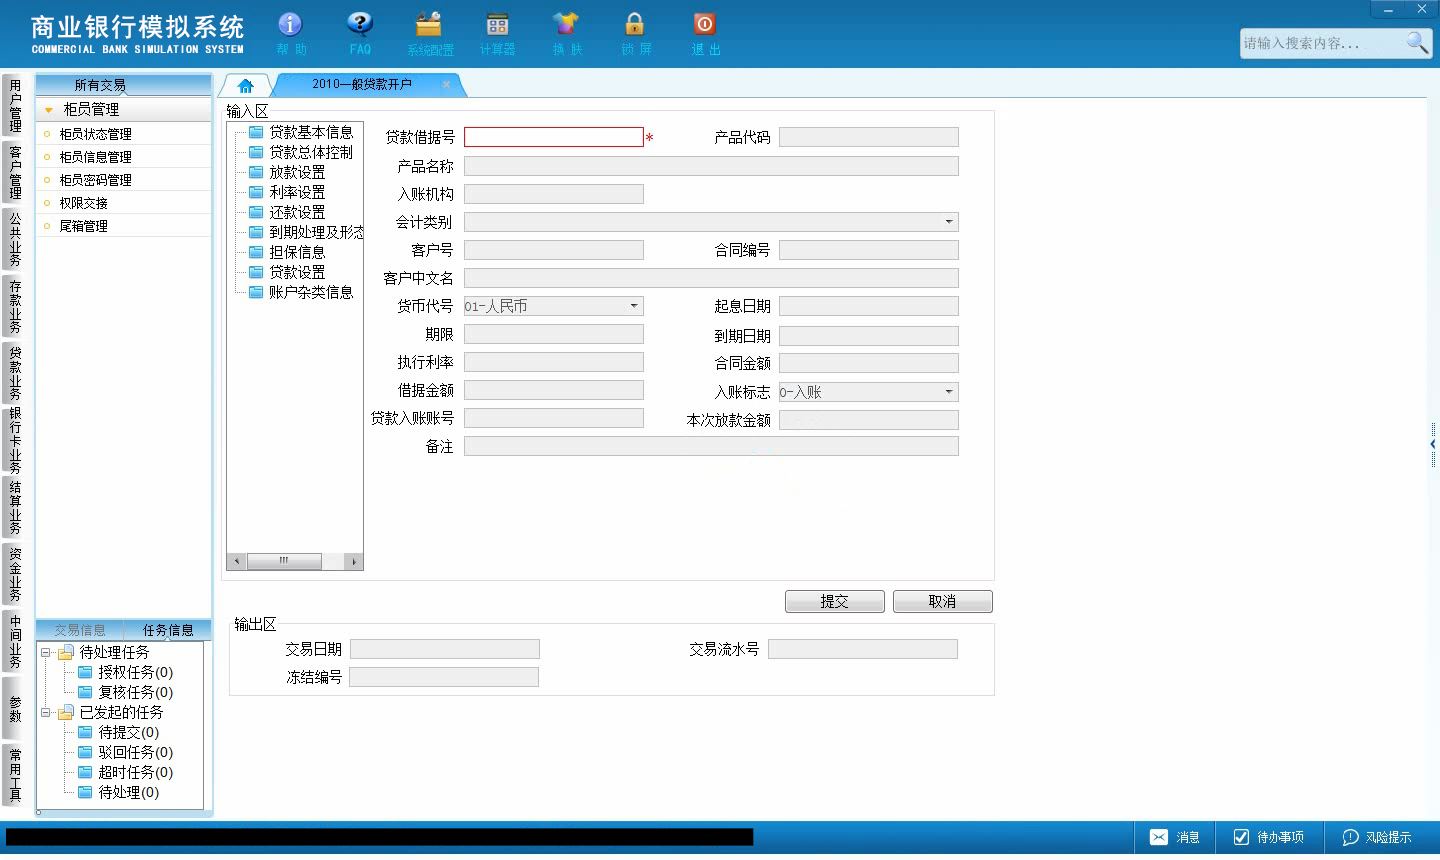The height and width of the screenshot is (860, 1440).
Task: Open 驳回任务(0) task folder
Action: (x=127, y=752)
